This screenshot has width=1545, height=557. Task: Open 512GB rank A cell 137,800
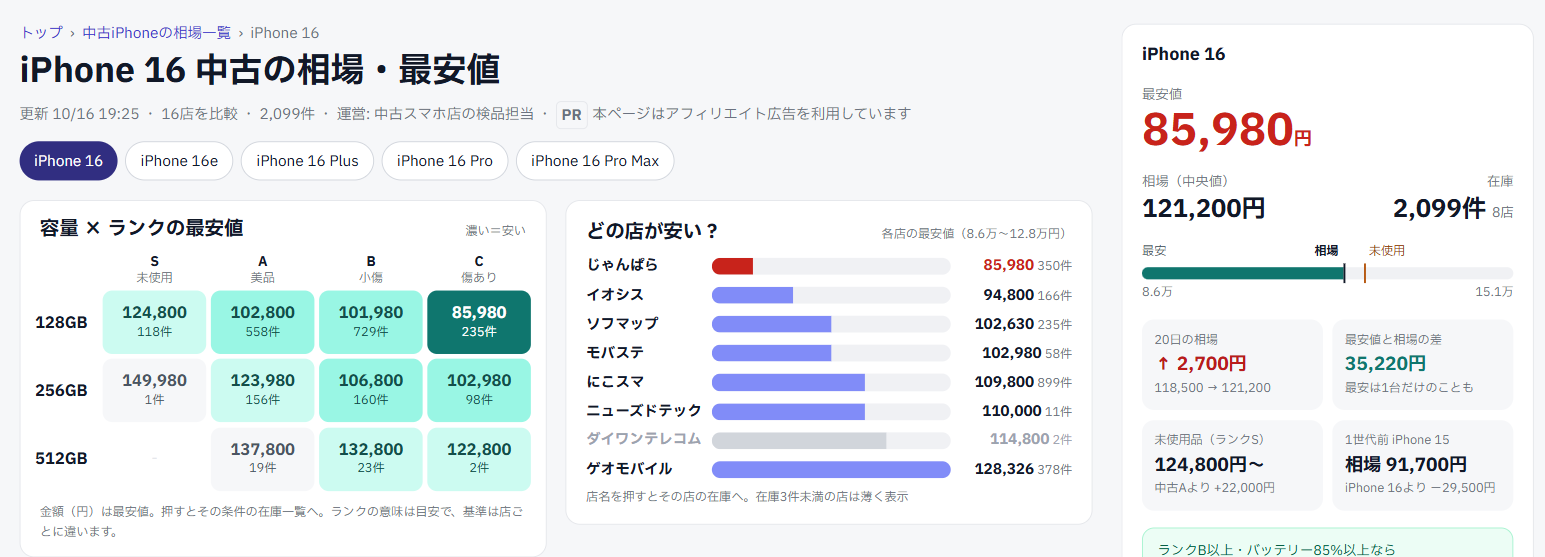pos(262,459)
